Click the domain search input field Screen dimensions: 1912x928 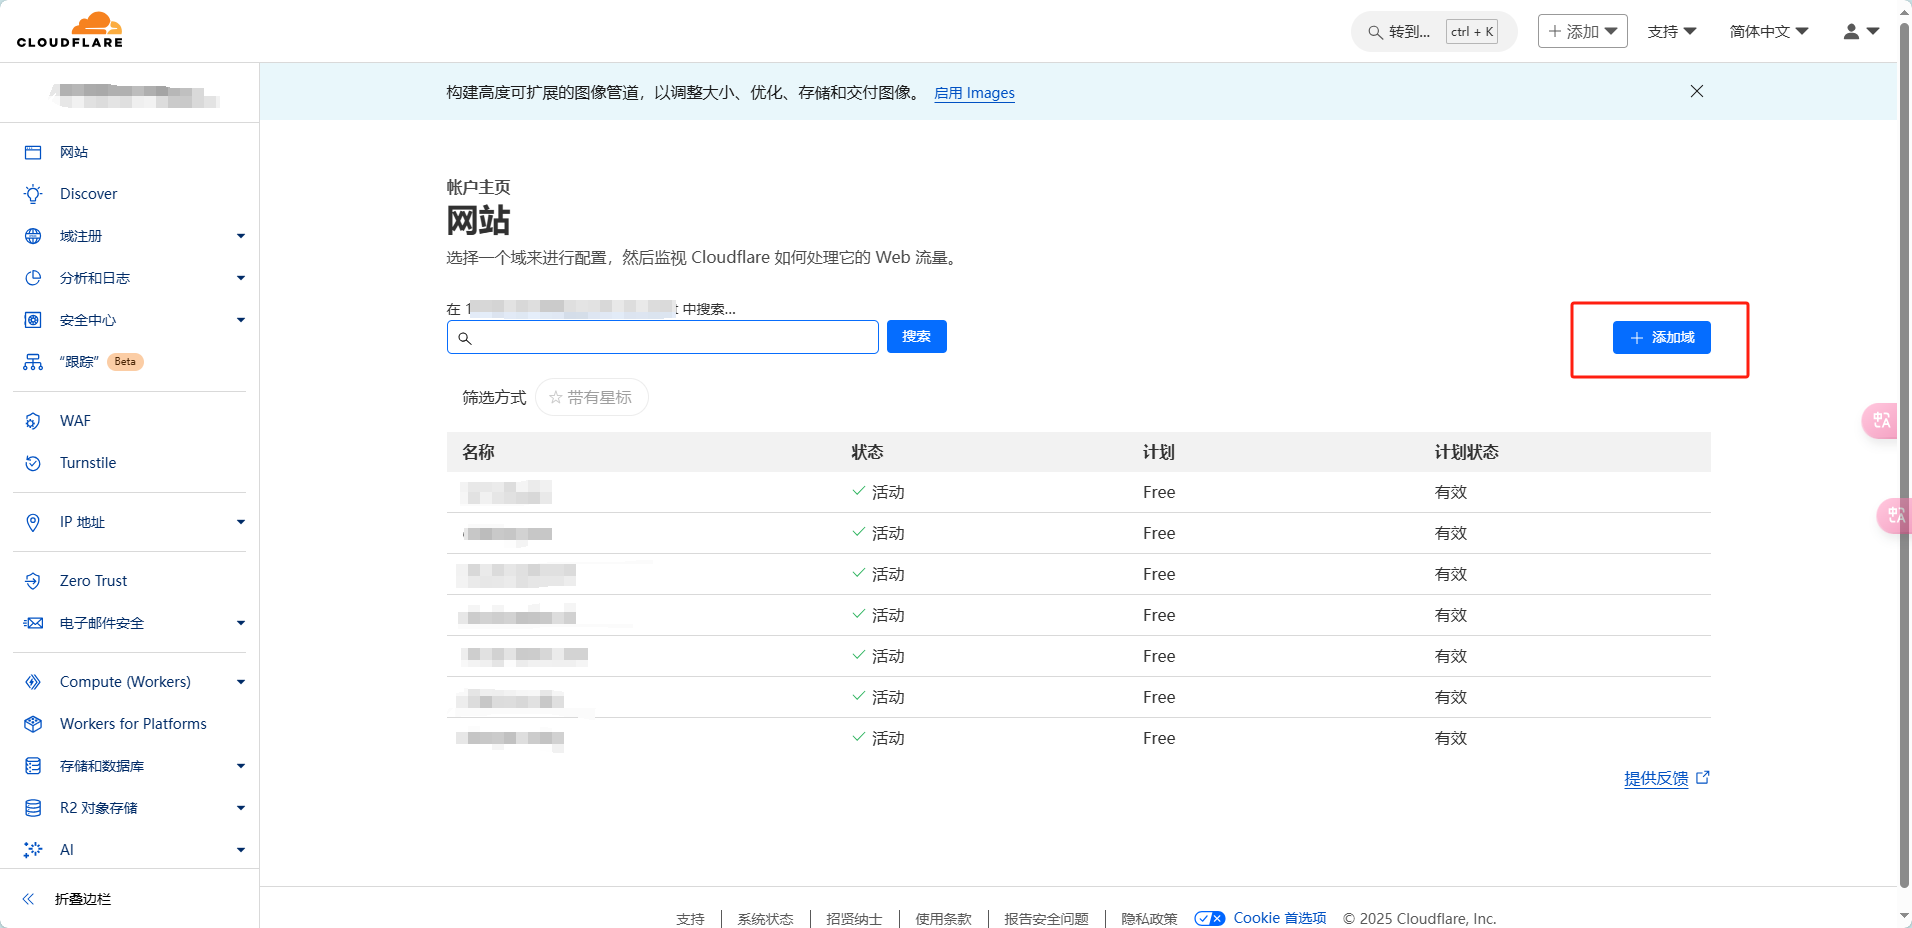pos(663,337)
